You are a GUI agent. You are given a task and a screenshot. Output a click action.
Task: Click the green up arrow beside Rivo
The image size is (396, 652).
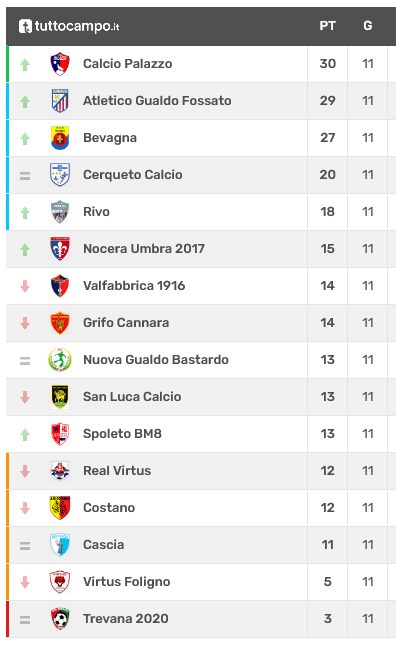point(25,212)
